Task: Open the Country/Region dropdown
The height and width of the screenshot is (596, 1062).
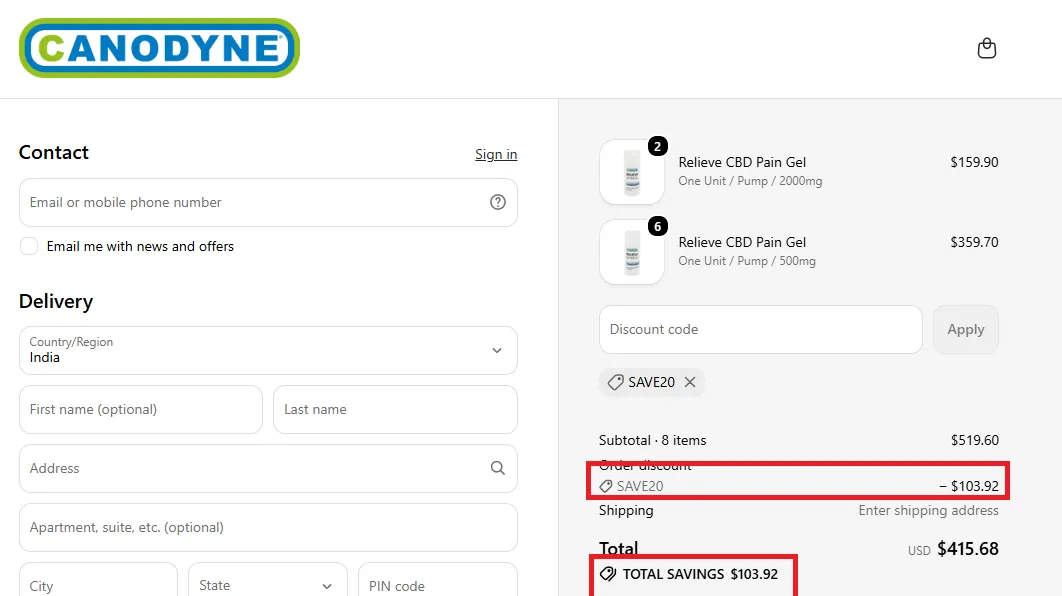Action: [268, 350]
